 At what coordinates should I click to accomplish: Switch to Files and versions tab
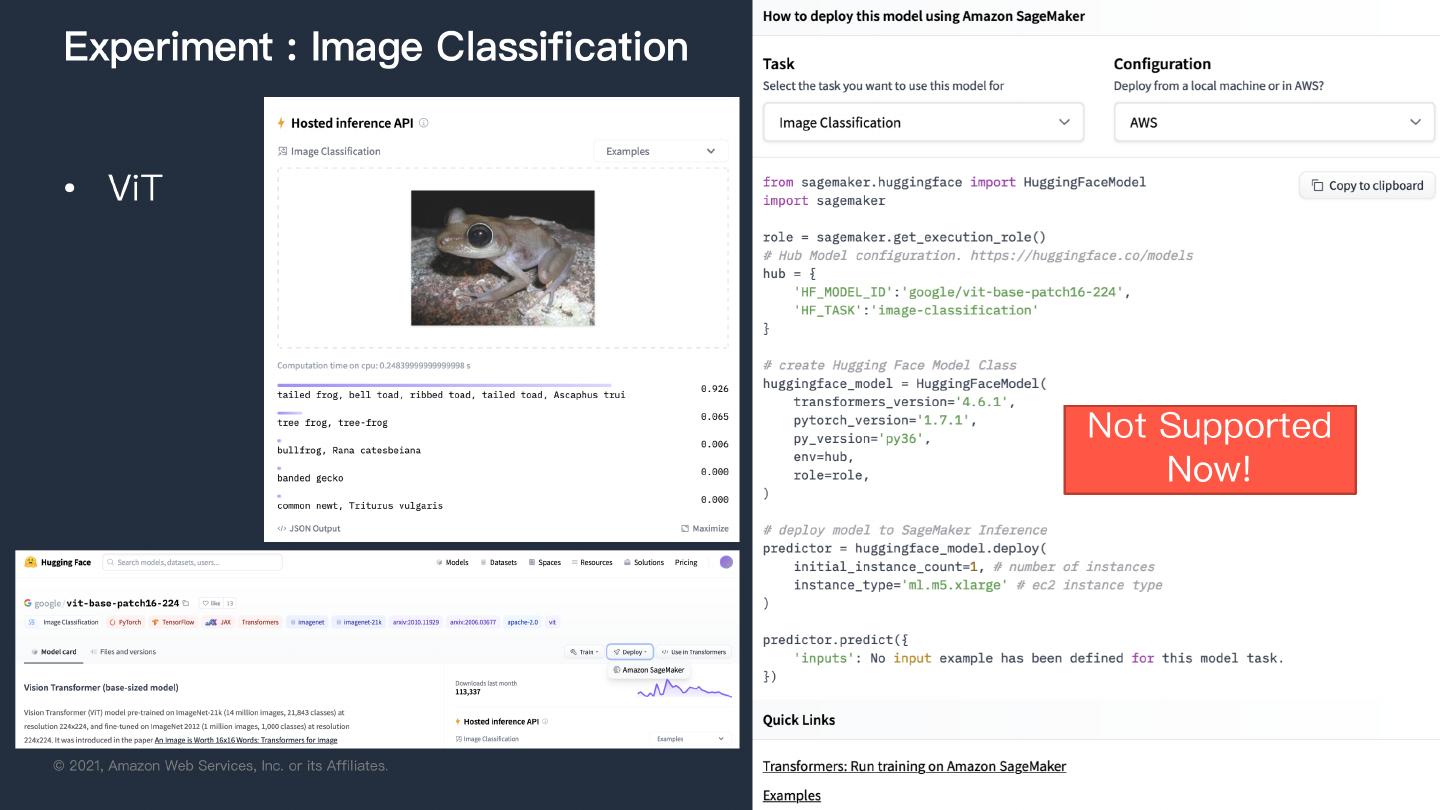[124, 652]
